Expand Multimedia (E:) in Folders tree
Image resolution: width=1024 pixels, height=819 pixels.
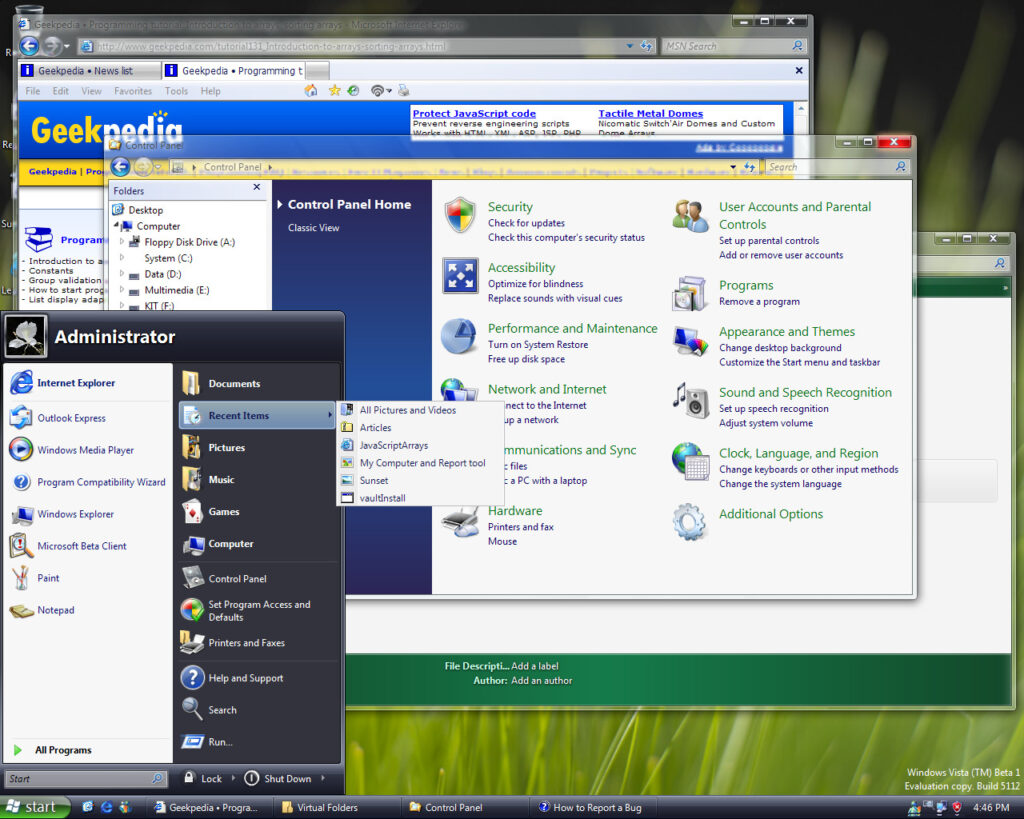pos(121,289)
